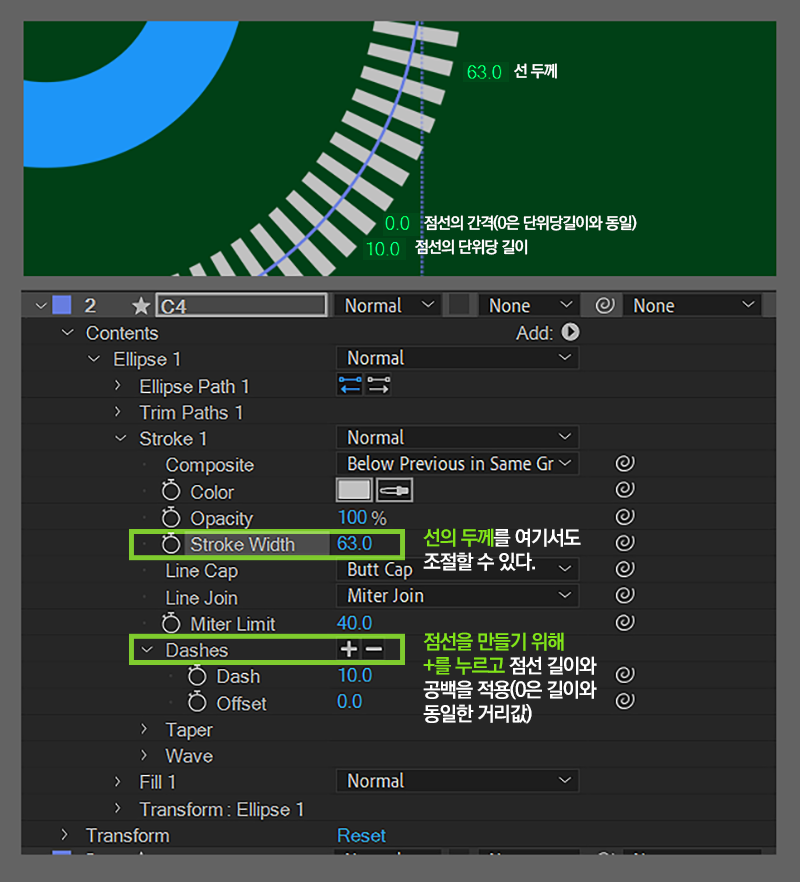Click the matte toggle box beside Normal dropdown
This screenshot has height=882, width=800.
tap(460, 305)
